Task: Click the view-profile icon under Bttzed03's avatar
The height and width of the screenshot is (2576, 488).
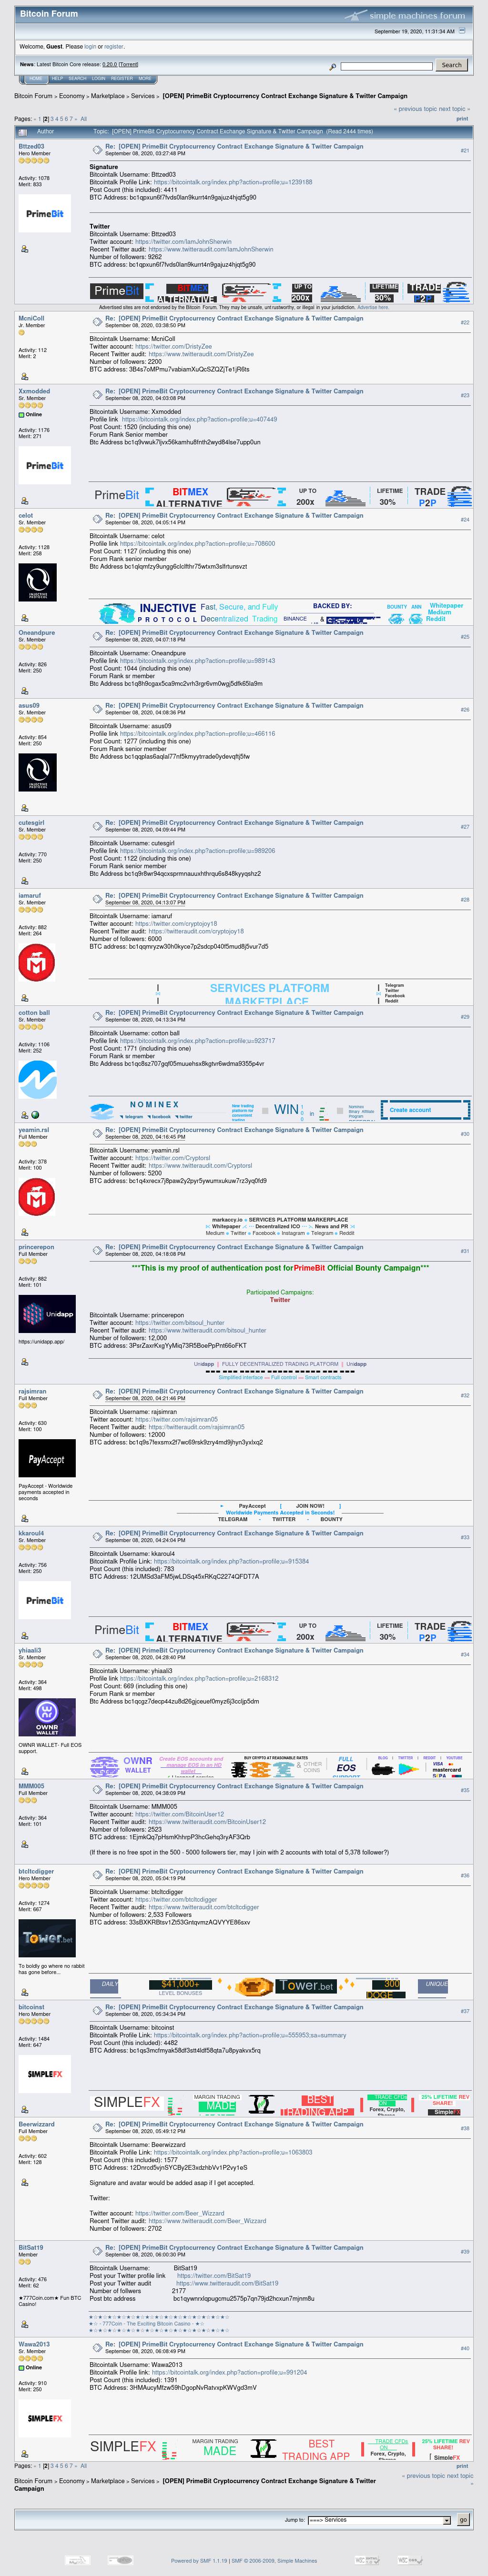Action: point(25,249)
